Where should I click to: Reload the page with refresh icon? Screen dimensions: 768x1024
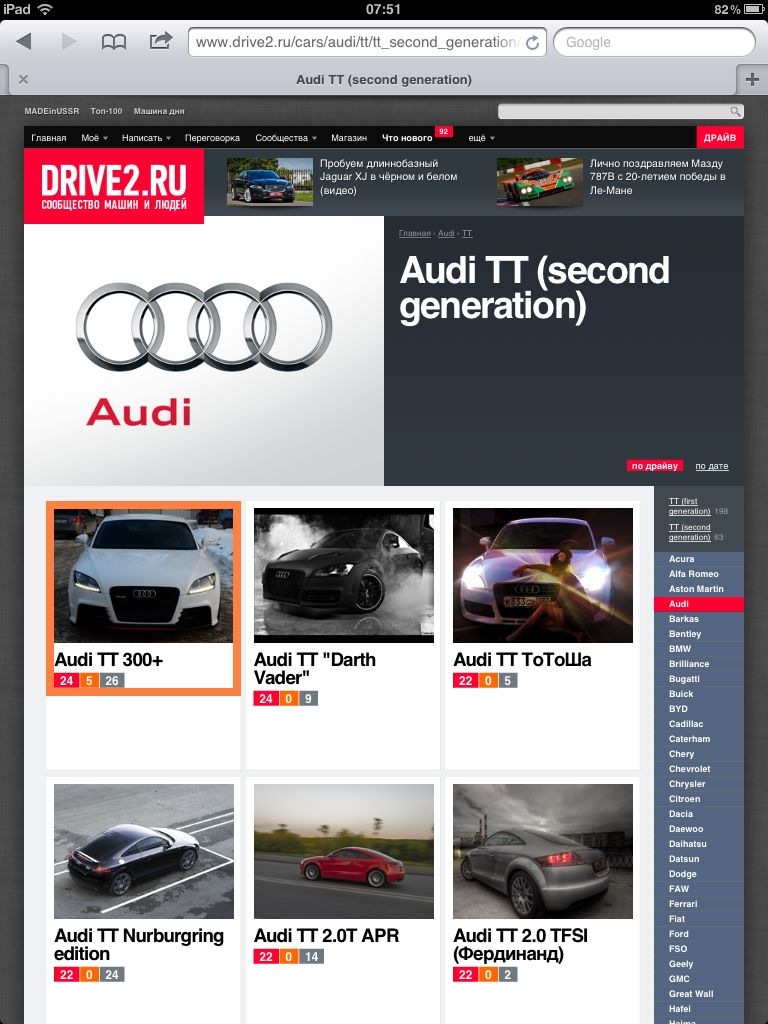tap(533, 42)
